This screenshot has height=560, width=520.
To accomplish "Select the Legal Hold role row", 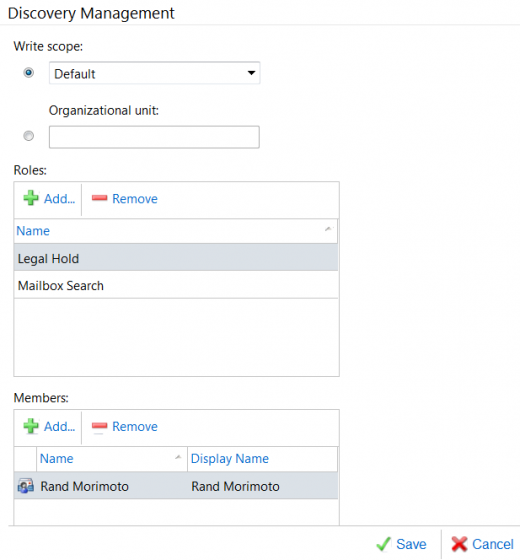I will pos(176,258).
